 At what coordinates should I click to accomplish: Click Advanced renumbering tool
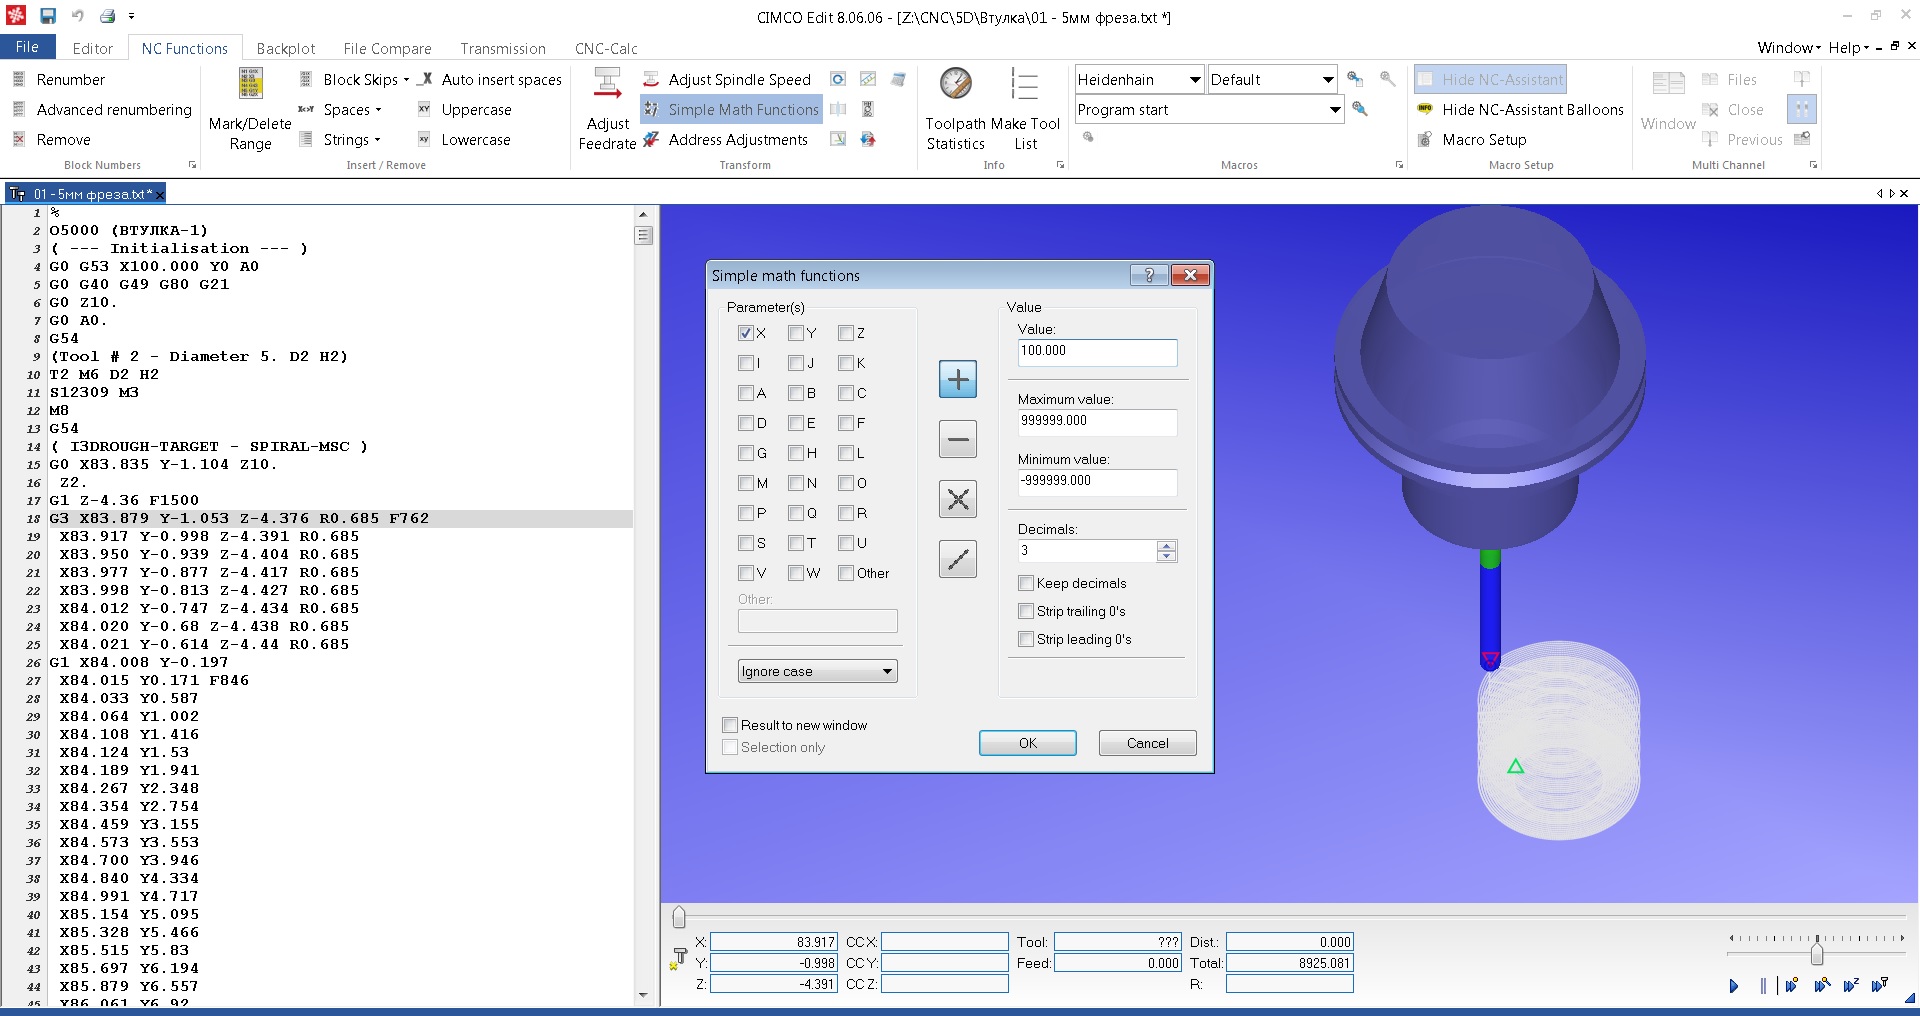102,110
